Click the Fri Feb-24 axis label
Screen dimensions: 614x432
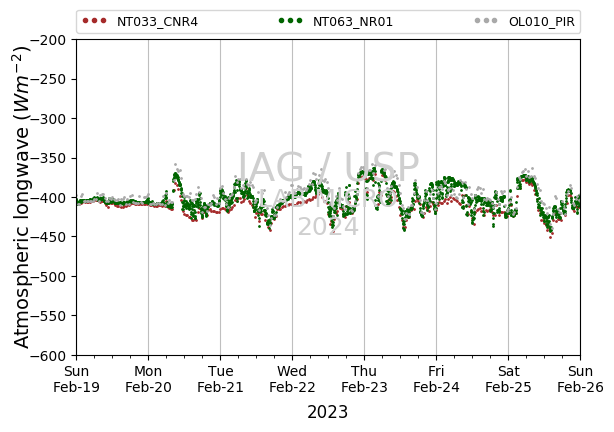(x=436, y=379)
